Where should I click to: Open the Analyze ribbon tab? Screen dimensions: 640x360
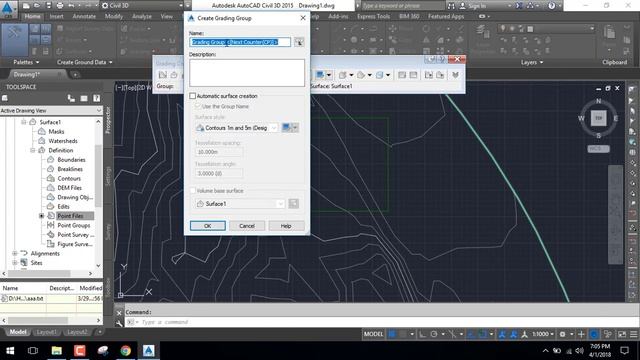click(142, 16)
